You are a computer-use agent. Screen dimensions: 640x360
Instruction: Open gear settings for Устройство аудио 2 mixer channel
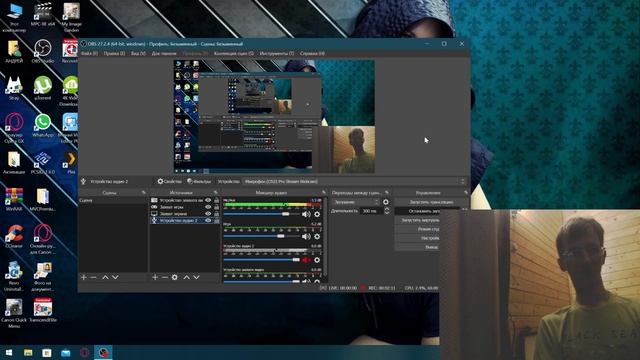317,260
